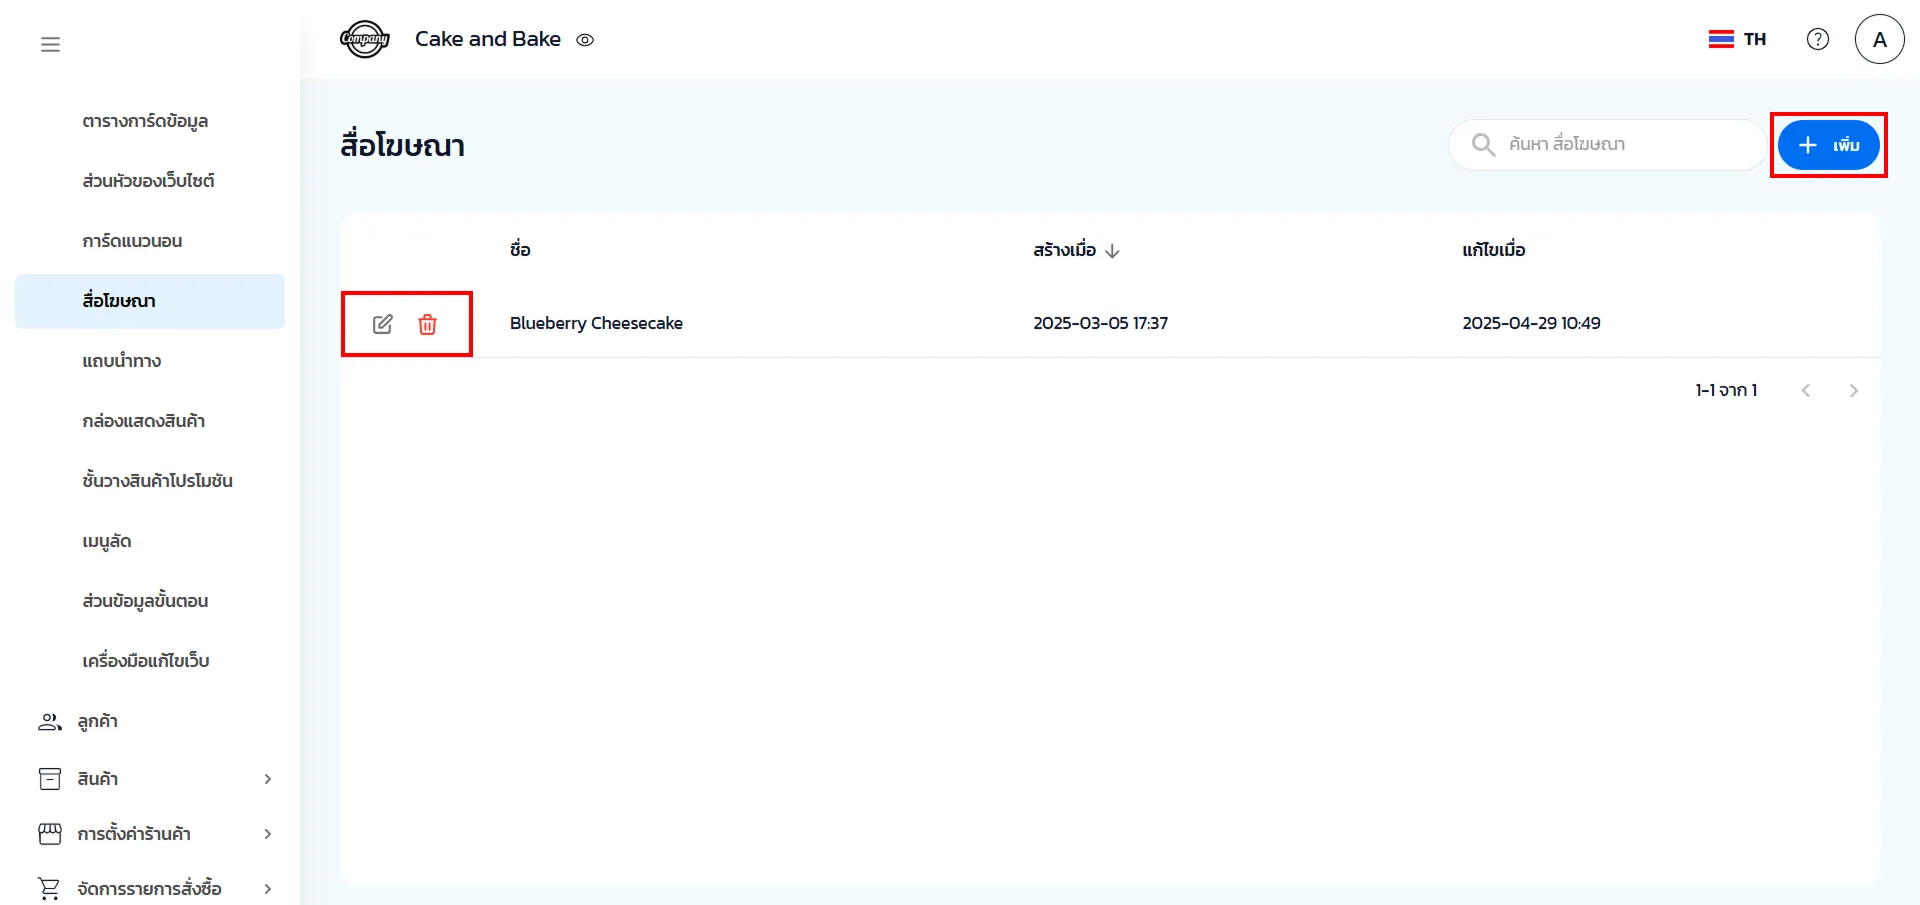The image size is (1920, 905).
Task: Sort by สร้างเมื่อ column arrow
Action: coord(1112,251)
